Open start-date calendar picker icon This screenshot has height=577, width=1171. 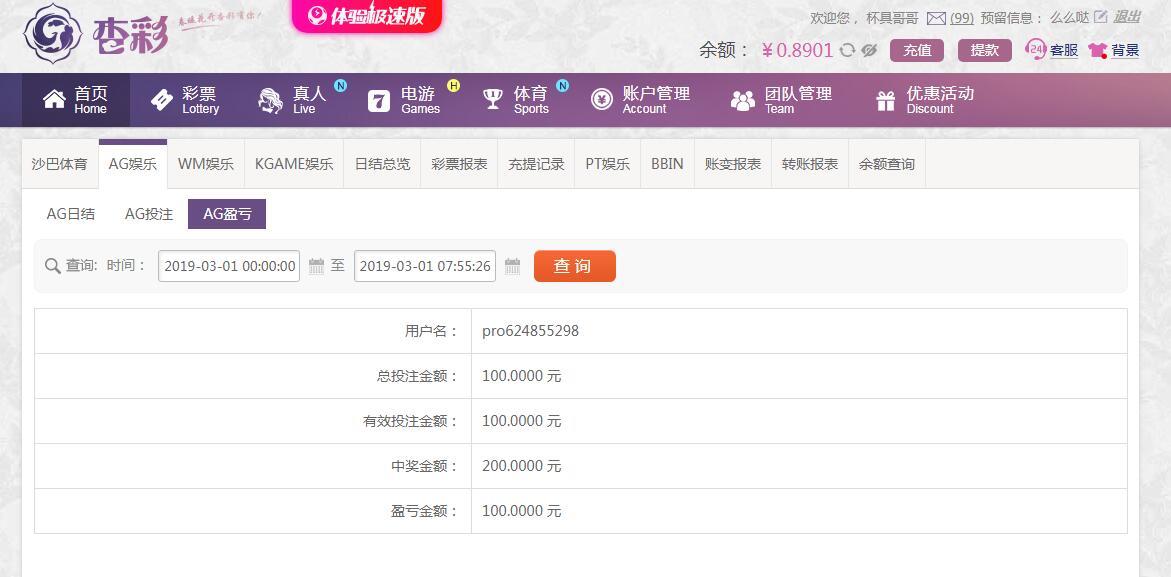(x=316, y=266)
